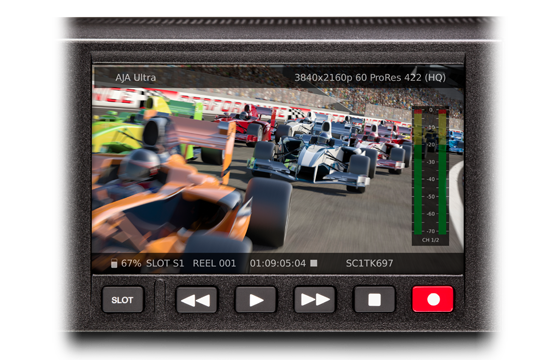Image resolution: width=545 pixels, height=360 pixels.
Task: Click the AJA Ultra device name
Action: (x=136, y=77)
